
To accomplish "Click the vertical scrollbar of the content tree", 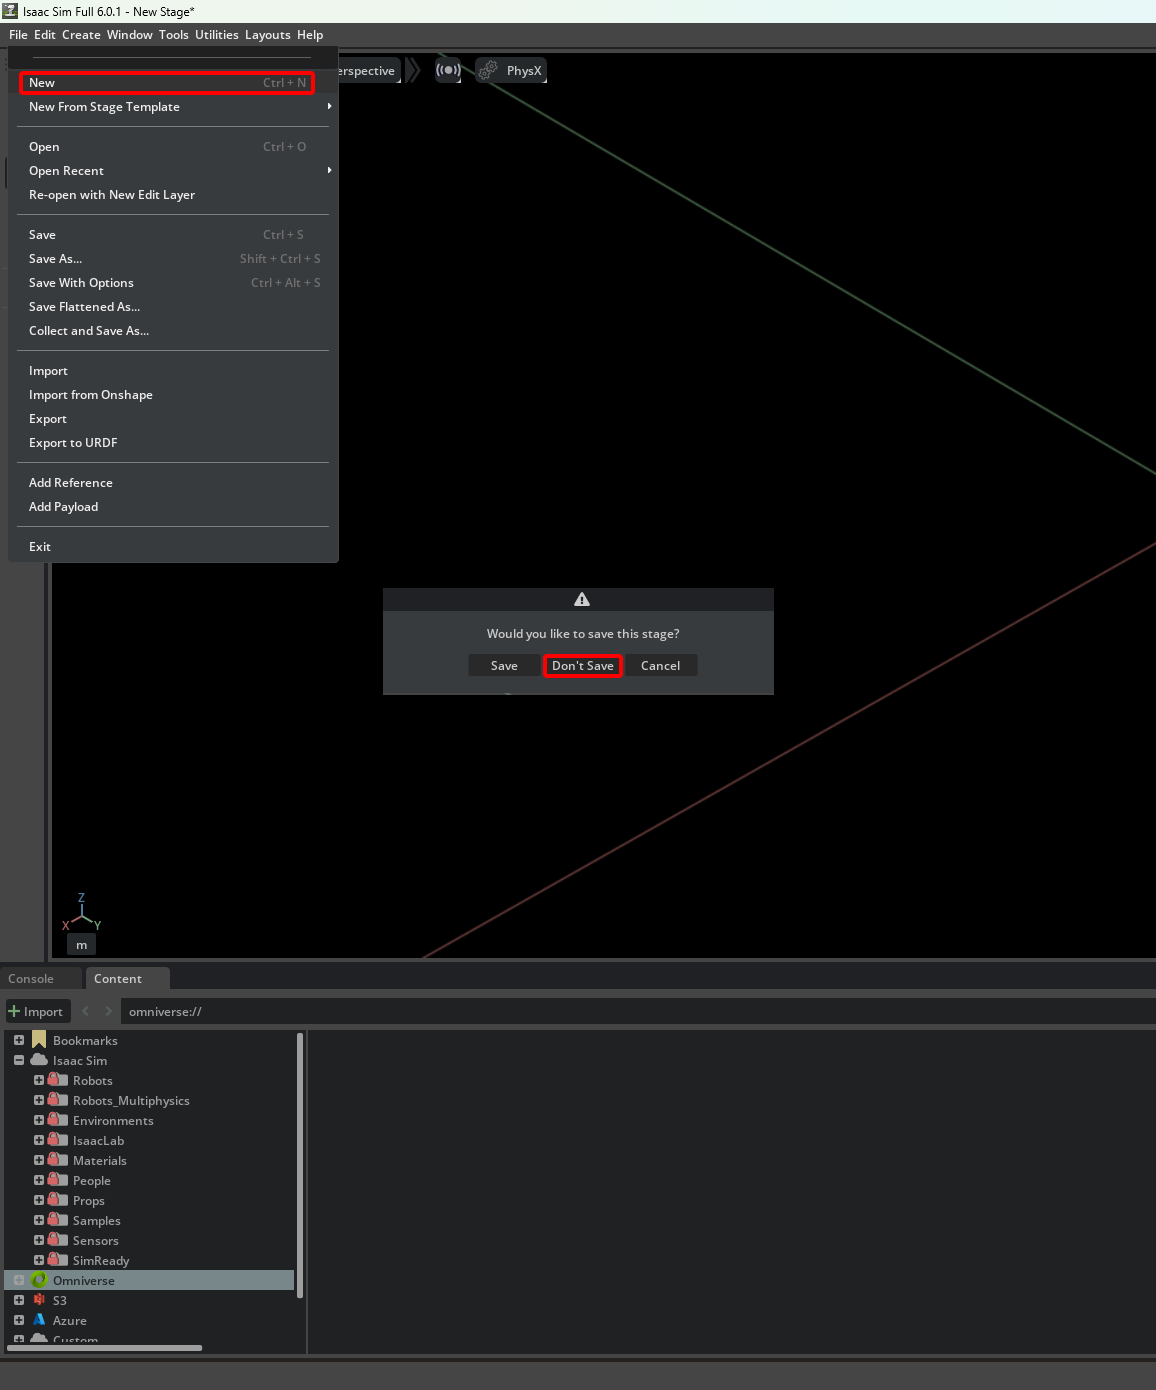I will tap(300, 1165).
